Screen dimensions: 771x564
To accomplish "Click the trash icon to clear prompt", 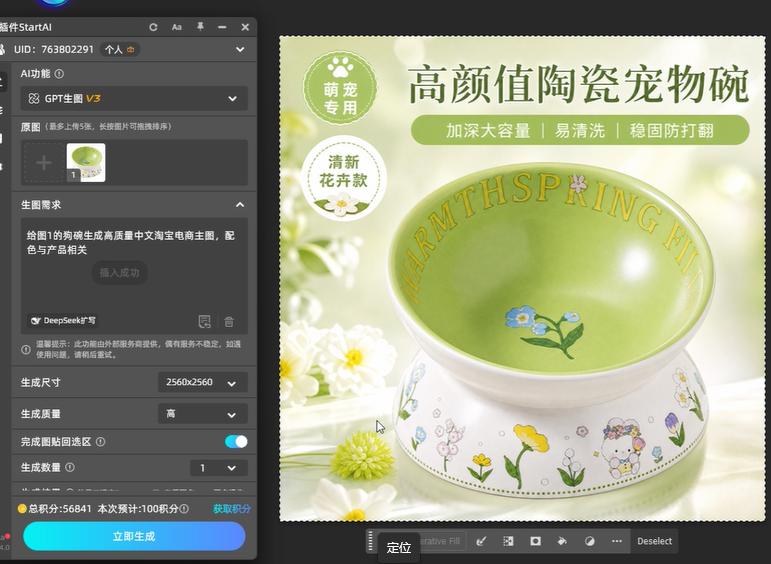I will click(x=229, y=322).
